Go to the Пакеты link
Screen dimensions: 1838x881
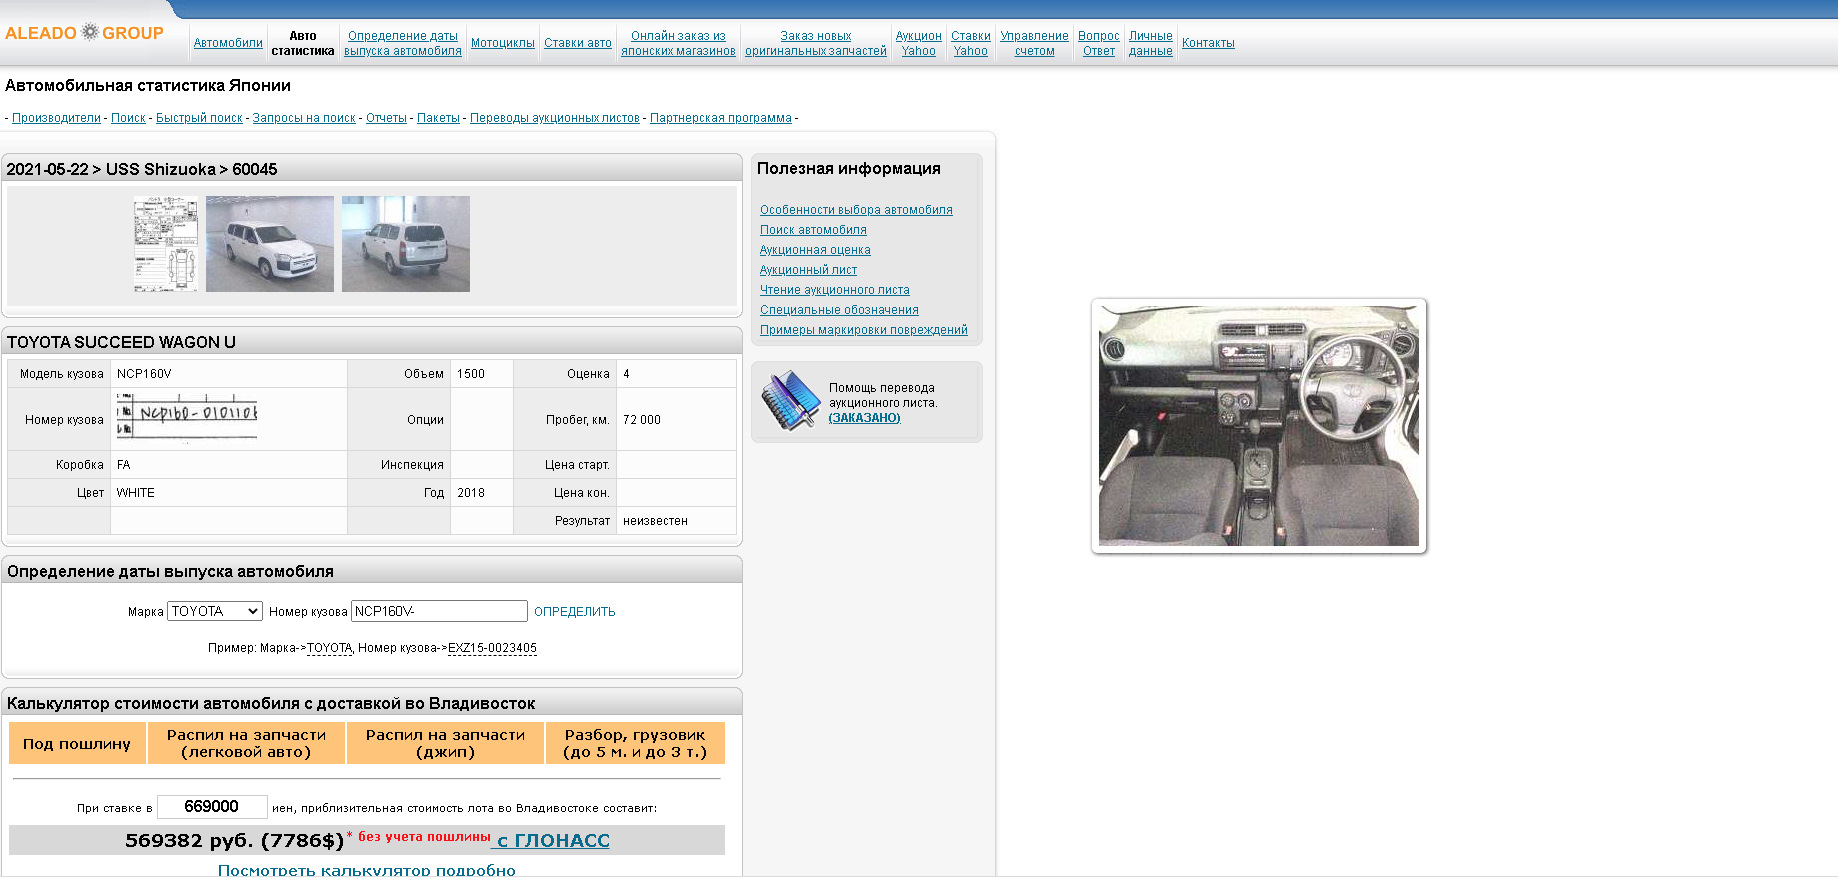pyautogui.click(x=438, y=118)
